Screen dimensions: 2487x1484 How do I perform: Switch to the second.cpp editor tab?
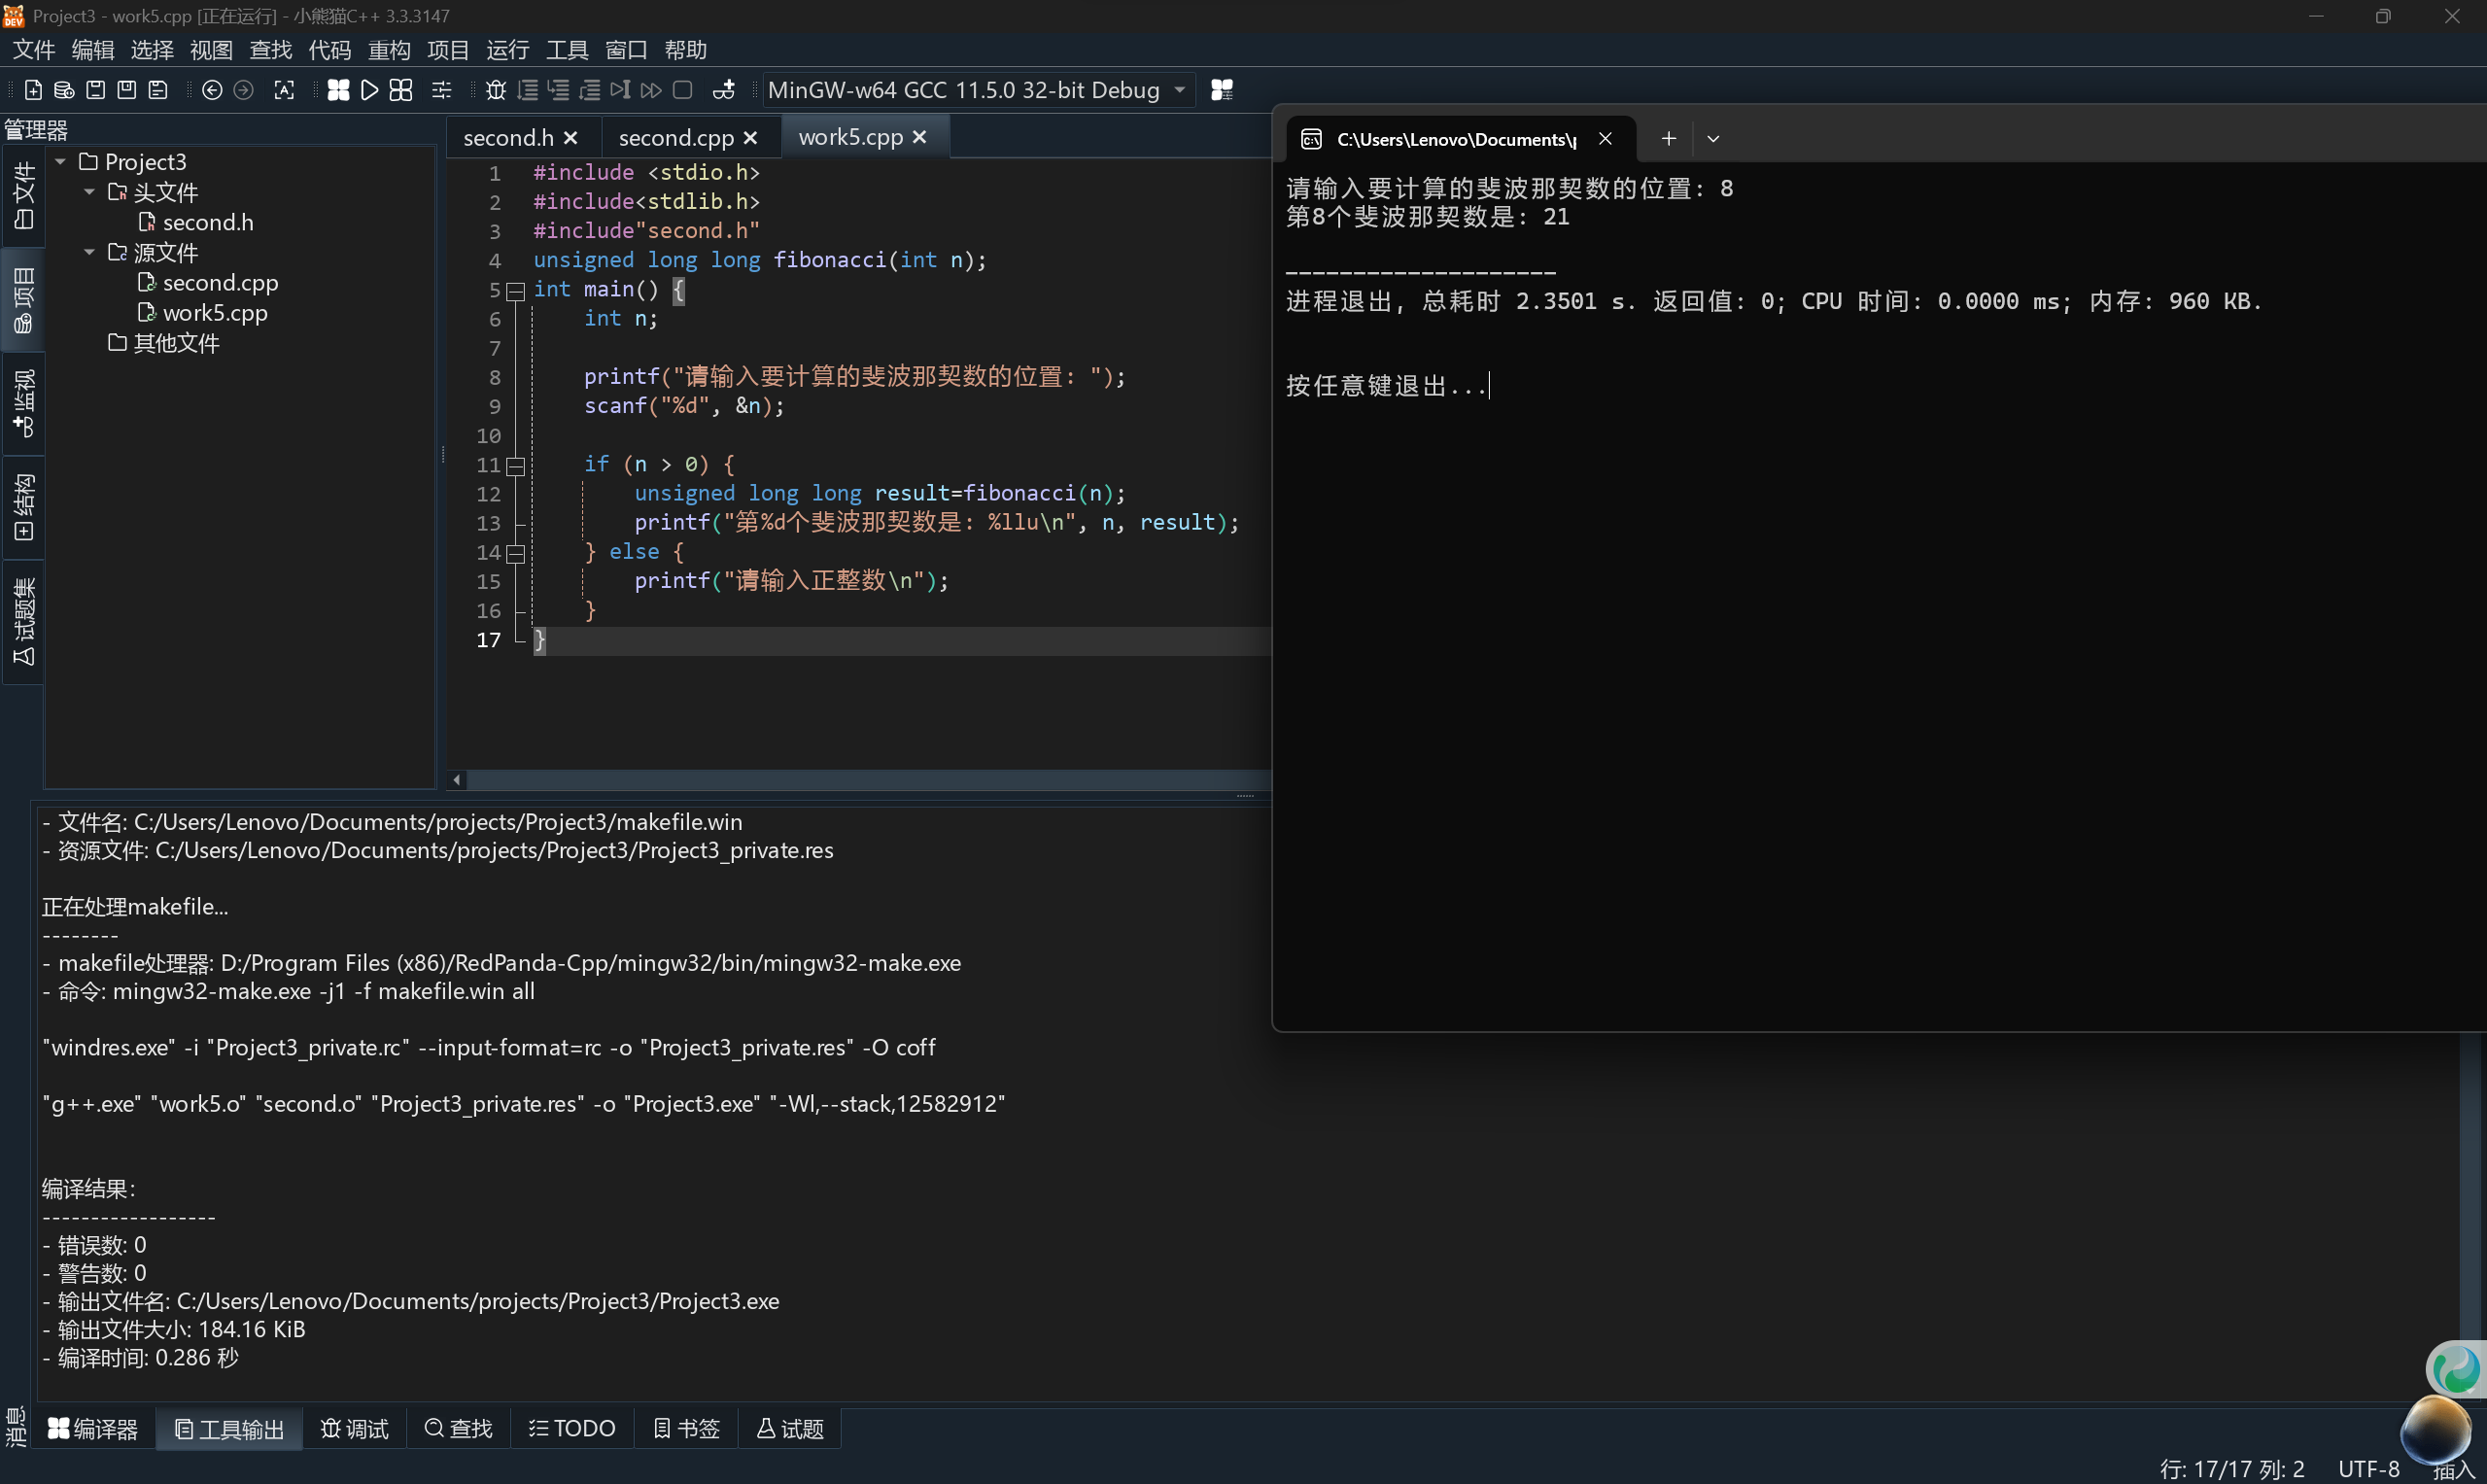pos(675,138)
